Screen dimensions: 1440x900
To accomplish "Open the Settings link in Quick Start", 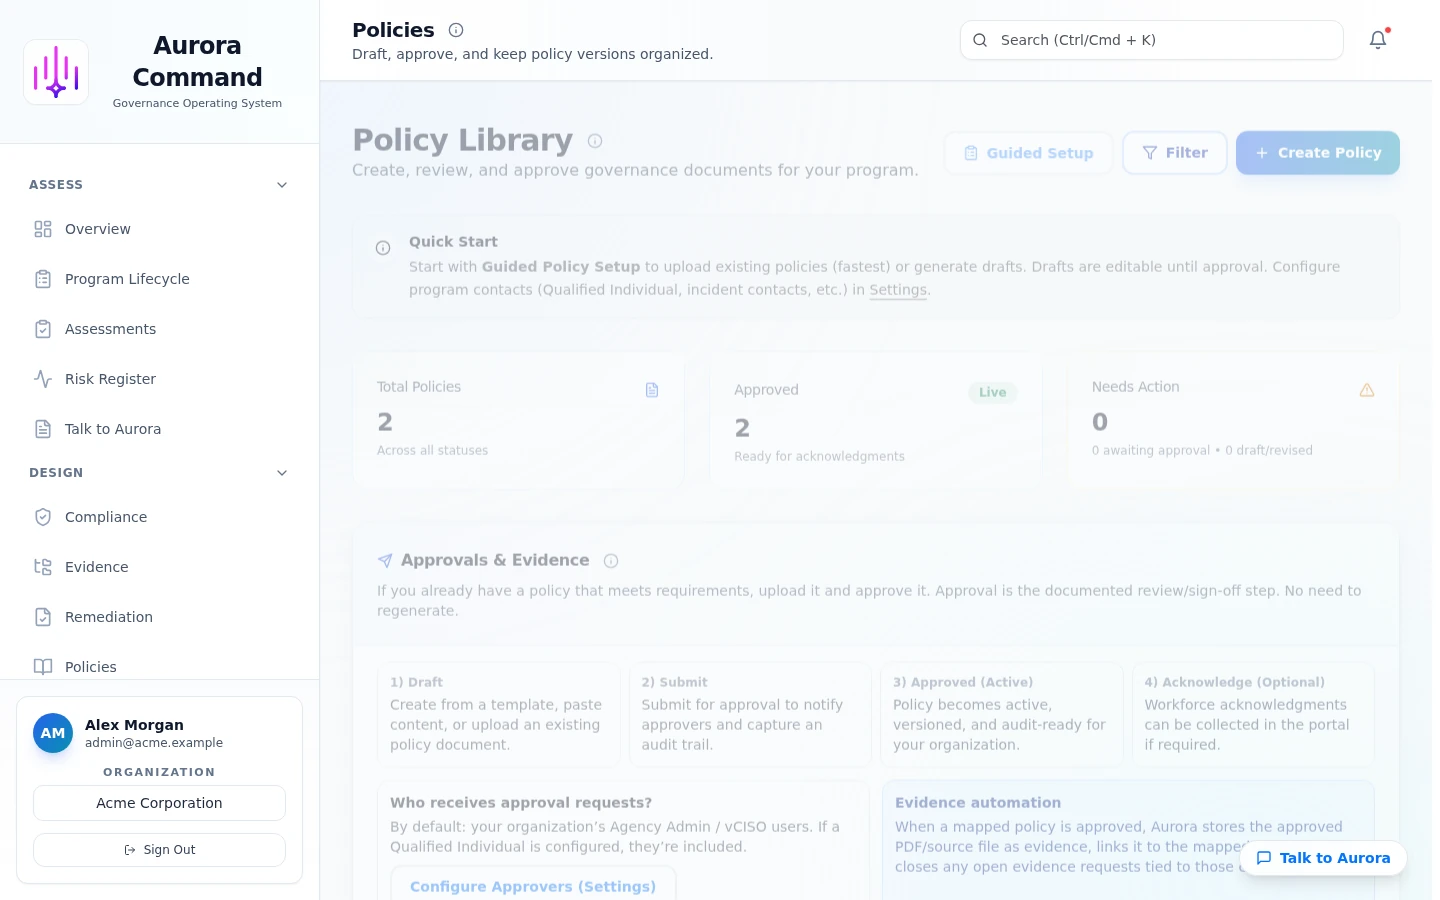I will tap(897, 289).
